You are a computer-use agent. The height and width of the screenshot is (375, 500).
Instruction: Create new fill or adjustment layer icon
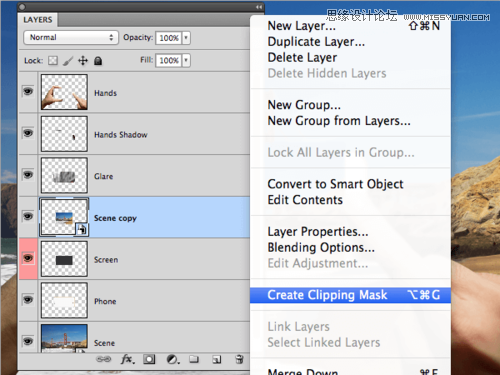coord(172,359)
